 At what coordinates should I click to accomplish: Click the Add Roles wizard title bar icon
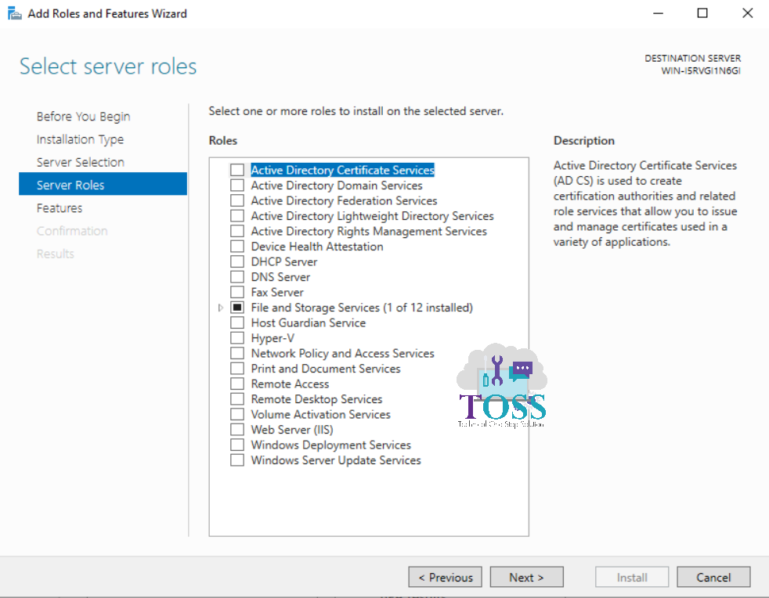15,13
